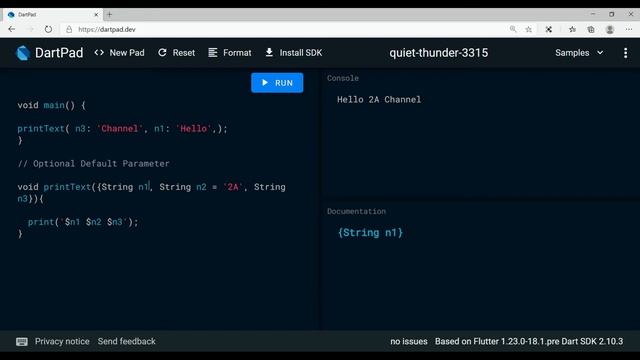640x360 pixels.
Task: Open the browser zoom magnifier icon
Action: point(513,29)
